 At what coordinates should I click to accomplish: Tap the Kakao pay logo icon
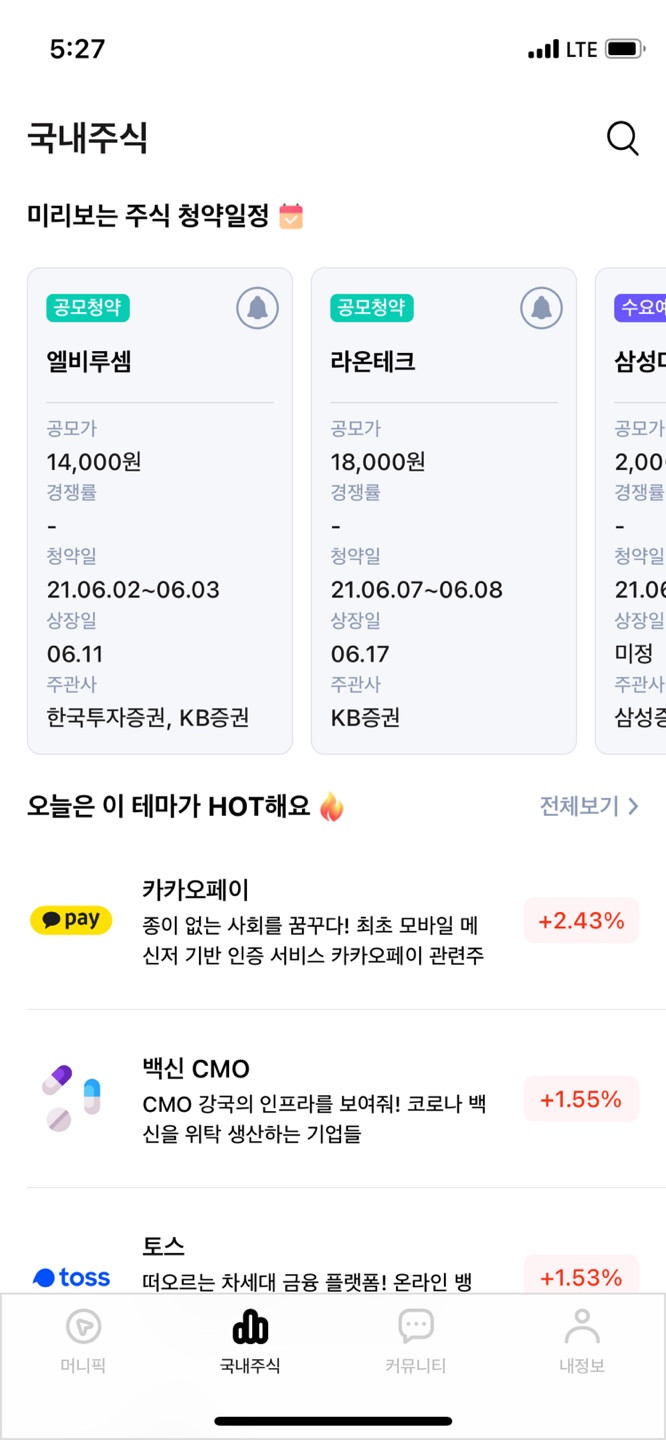point(71,920)
